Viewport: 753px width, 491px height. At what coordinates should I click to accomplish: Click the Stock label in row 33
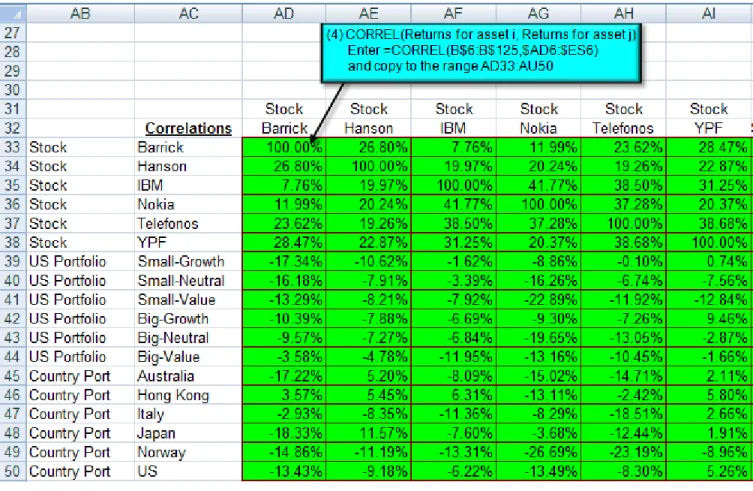pos(80,147)
